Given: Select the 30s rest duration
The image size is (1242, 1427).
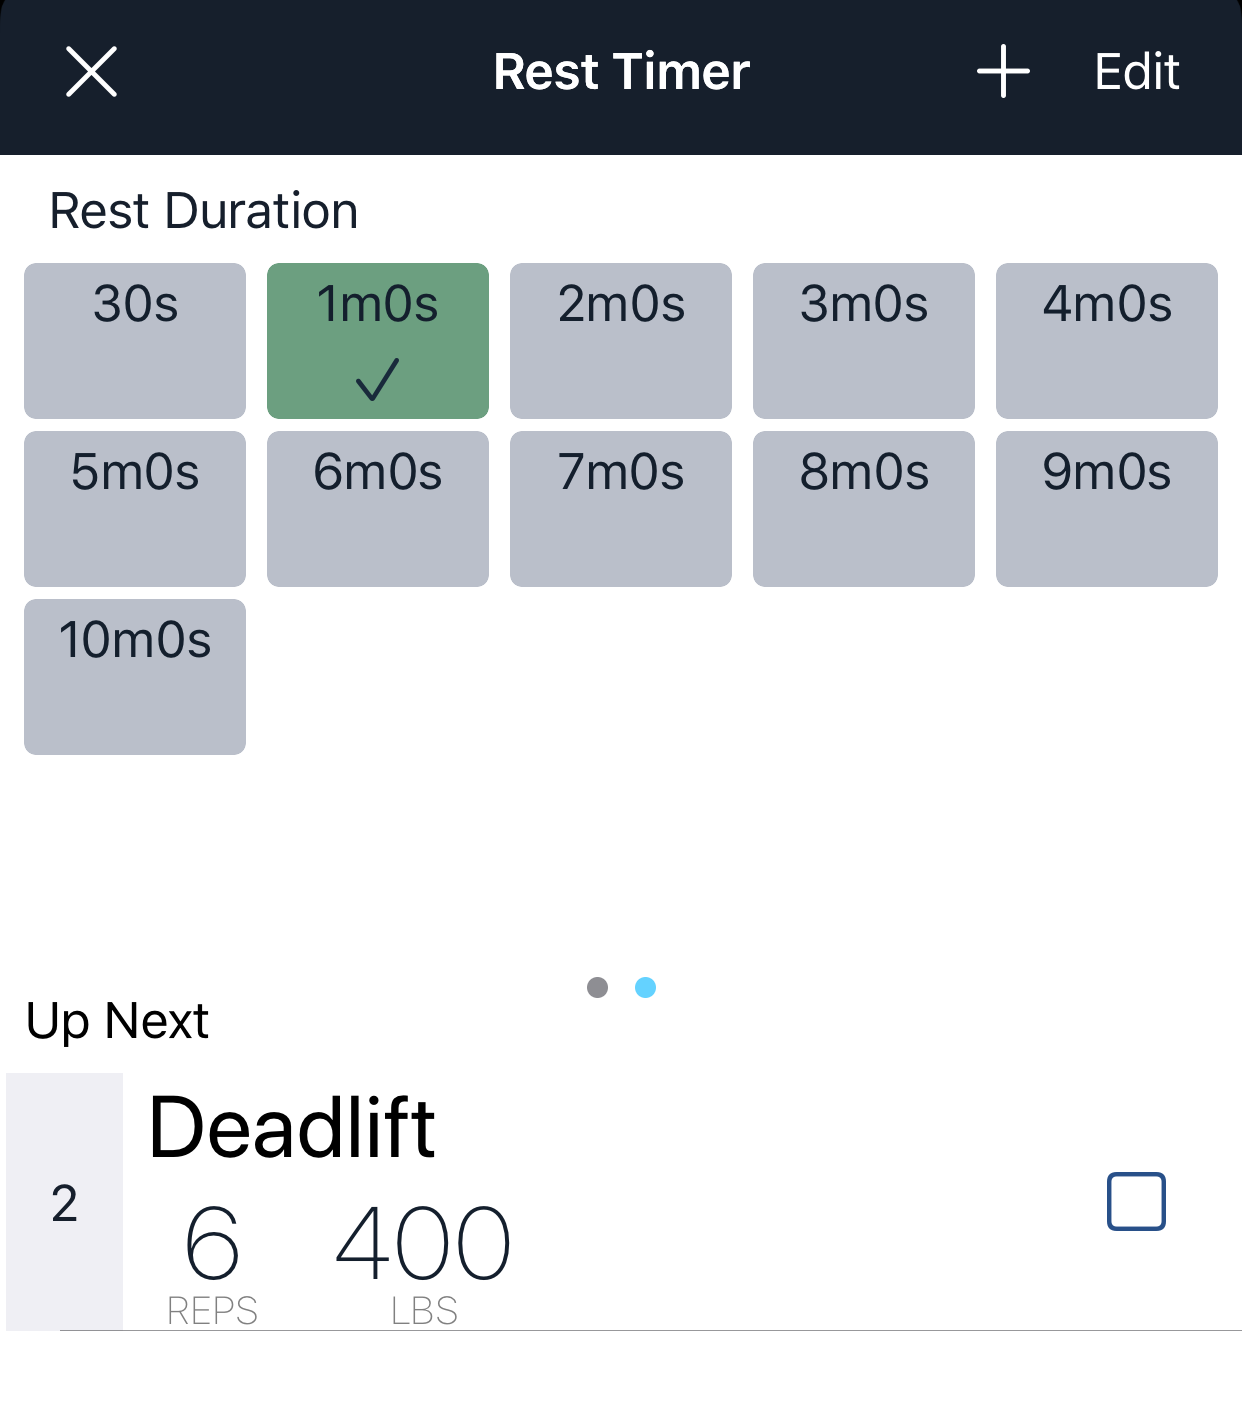Looking at the screenshot, I should coord(135,340).
